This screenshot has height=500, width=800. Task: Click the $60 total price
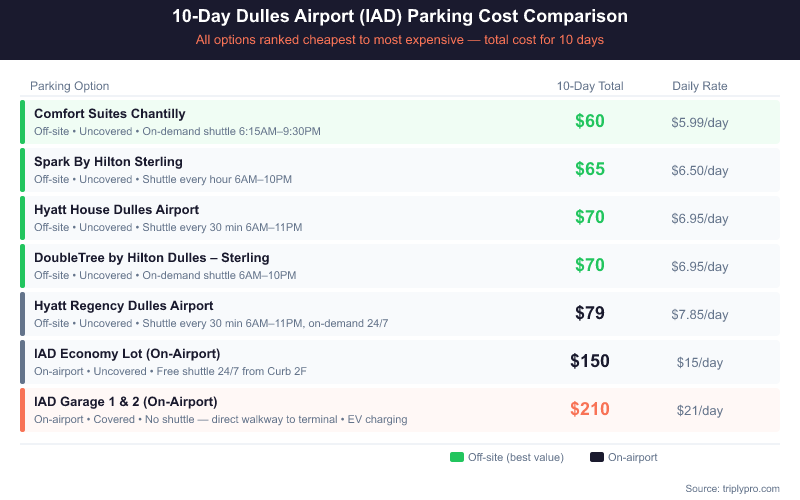pos(590,121)
